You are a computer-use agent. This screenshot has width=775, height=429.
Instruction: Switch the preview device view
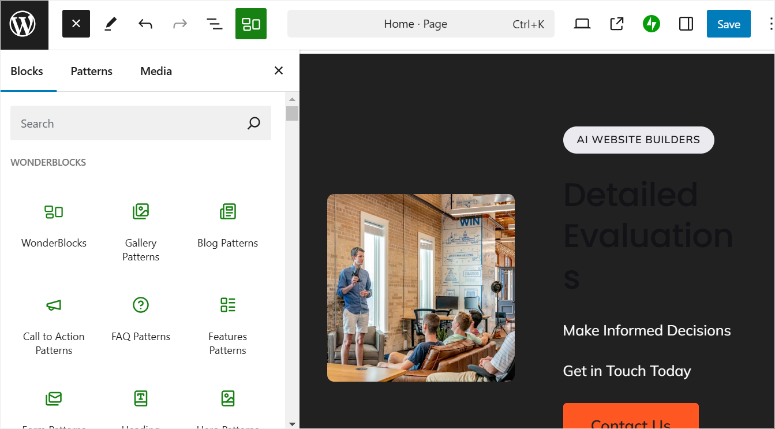(x=582, y=24)
